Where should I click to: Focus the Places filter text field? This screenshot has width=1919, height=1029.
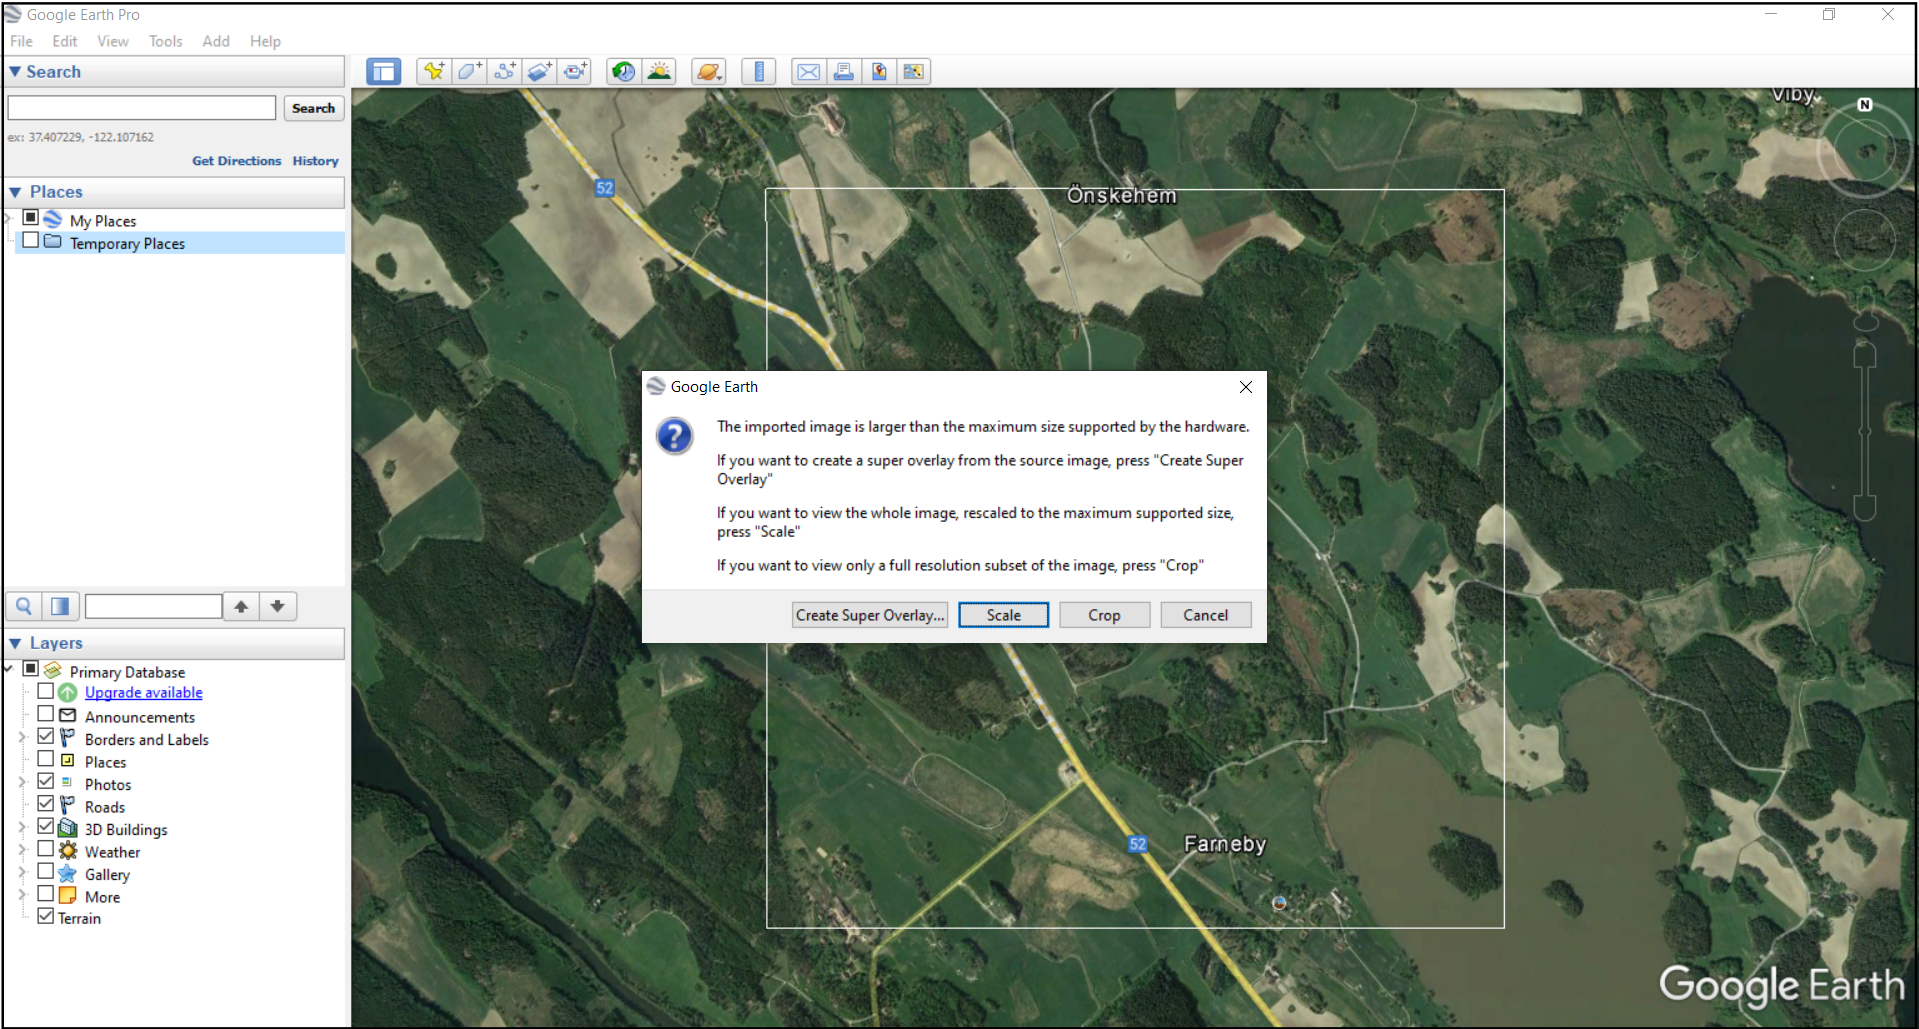(154, 606)
